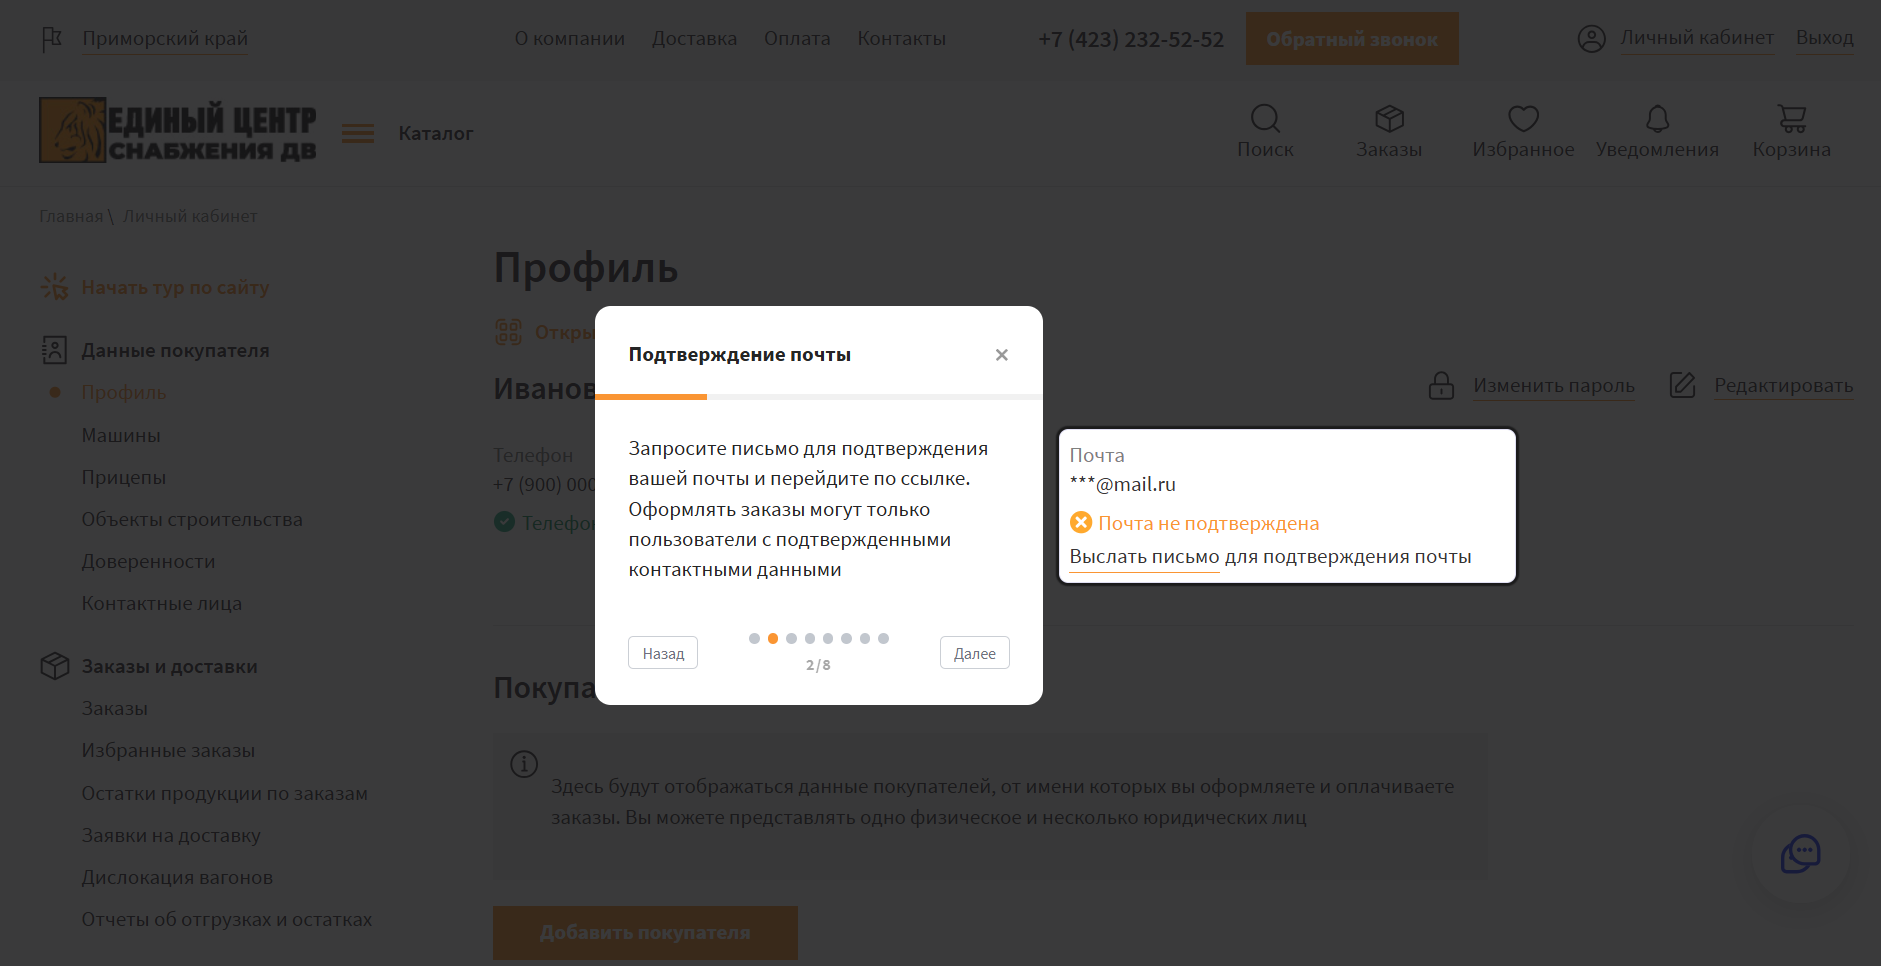This screenshot has height=966, width=1881.
Task: Click send confirmation email link
Action: (x=1270, y=557)
